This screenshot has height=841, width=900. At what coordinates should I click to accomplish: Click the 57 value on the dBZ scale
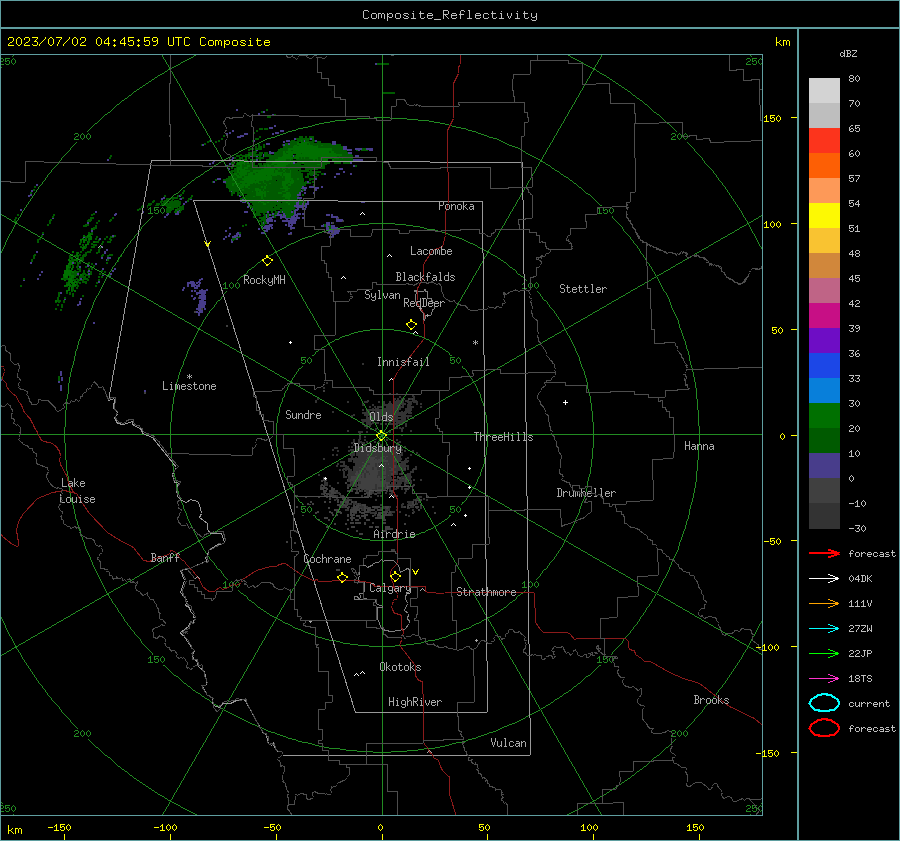854,179
